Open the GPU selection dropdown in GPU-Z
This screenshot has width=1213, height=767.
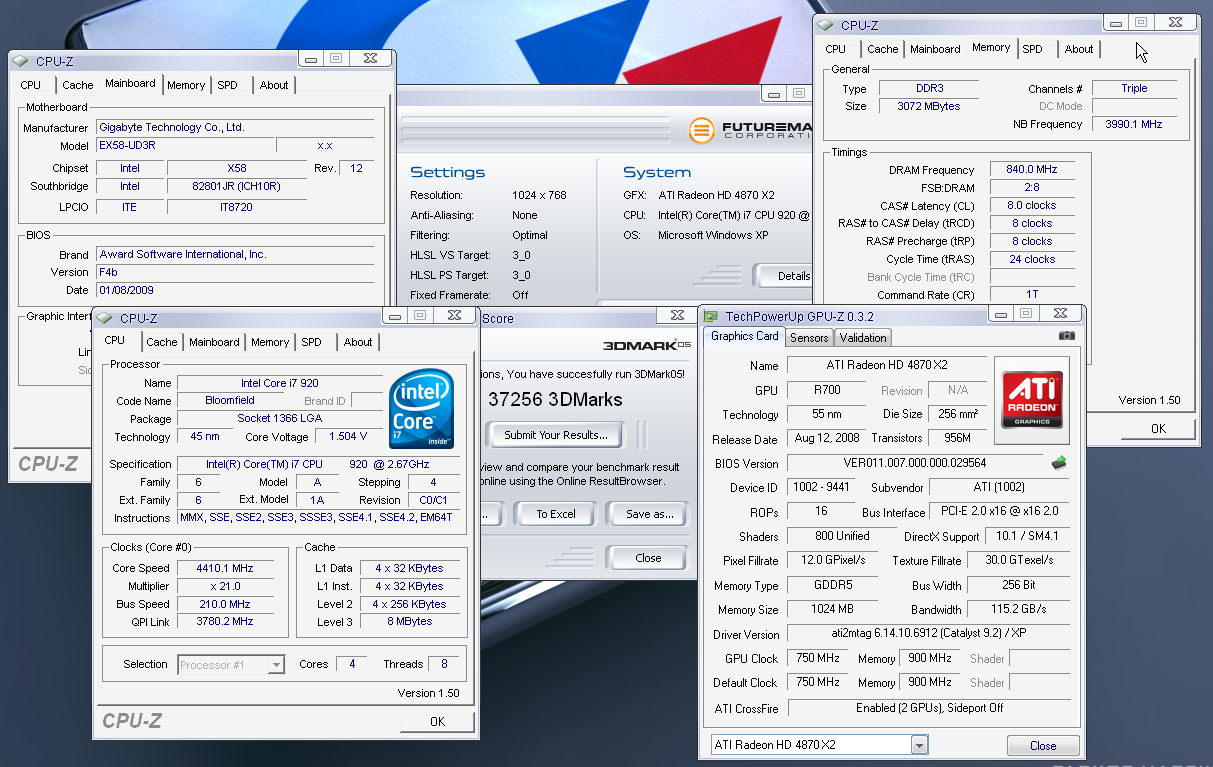point(919,745)
